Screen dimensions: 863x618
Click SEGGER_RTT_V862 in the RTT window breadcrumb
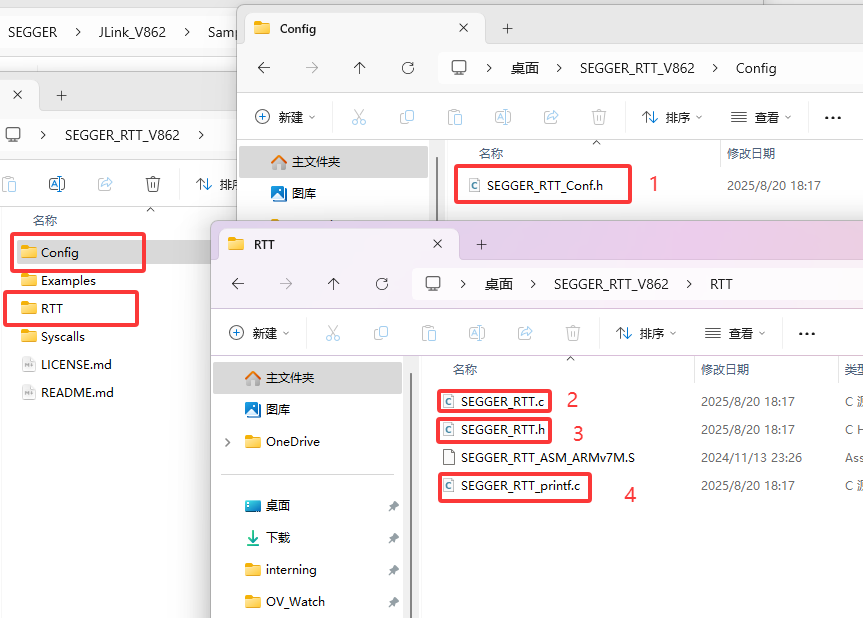click(x=610, y=284)
